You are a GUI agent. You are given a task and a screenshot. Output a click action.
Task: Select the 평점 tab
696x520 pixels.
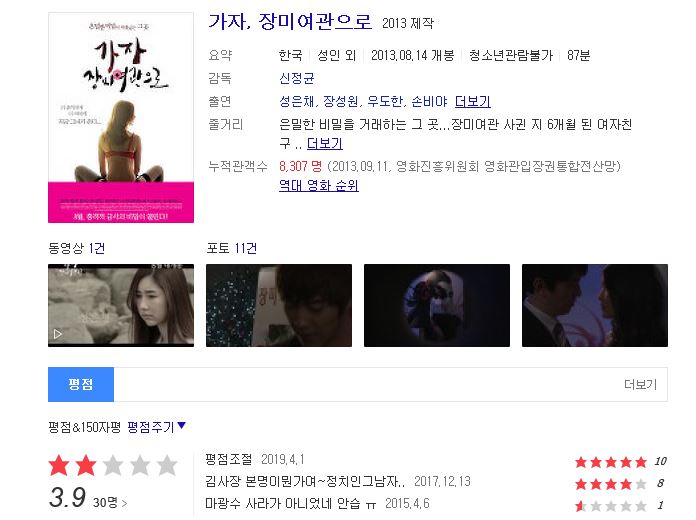pyautogui.click(x=81, y=384)
